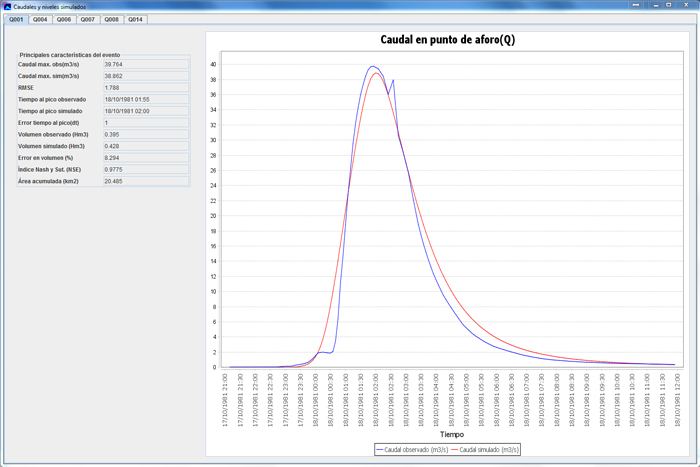
Task: Show the Q007 gauge tab
Action: pyautogui.click(x=88, y=19)
